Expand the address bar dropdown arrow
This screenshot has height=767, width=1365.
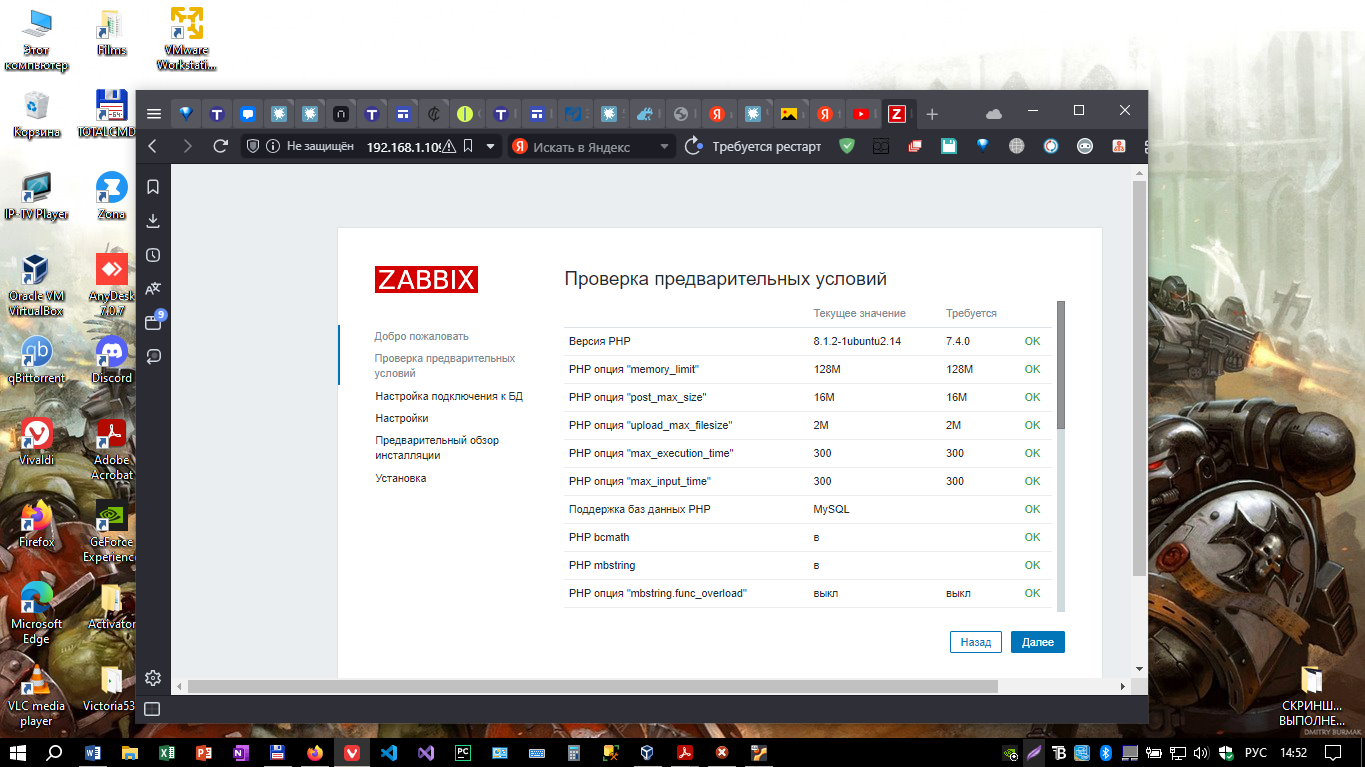click(490, 146)
